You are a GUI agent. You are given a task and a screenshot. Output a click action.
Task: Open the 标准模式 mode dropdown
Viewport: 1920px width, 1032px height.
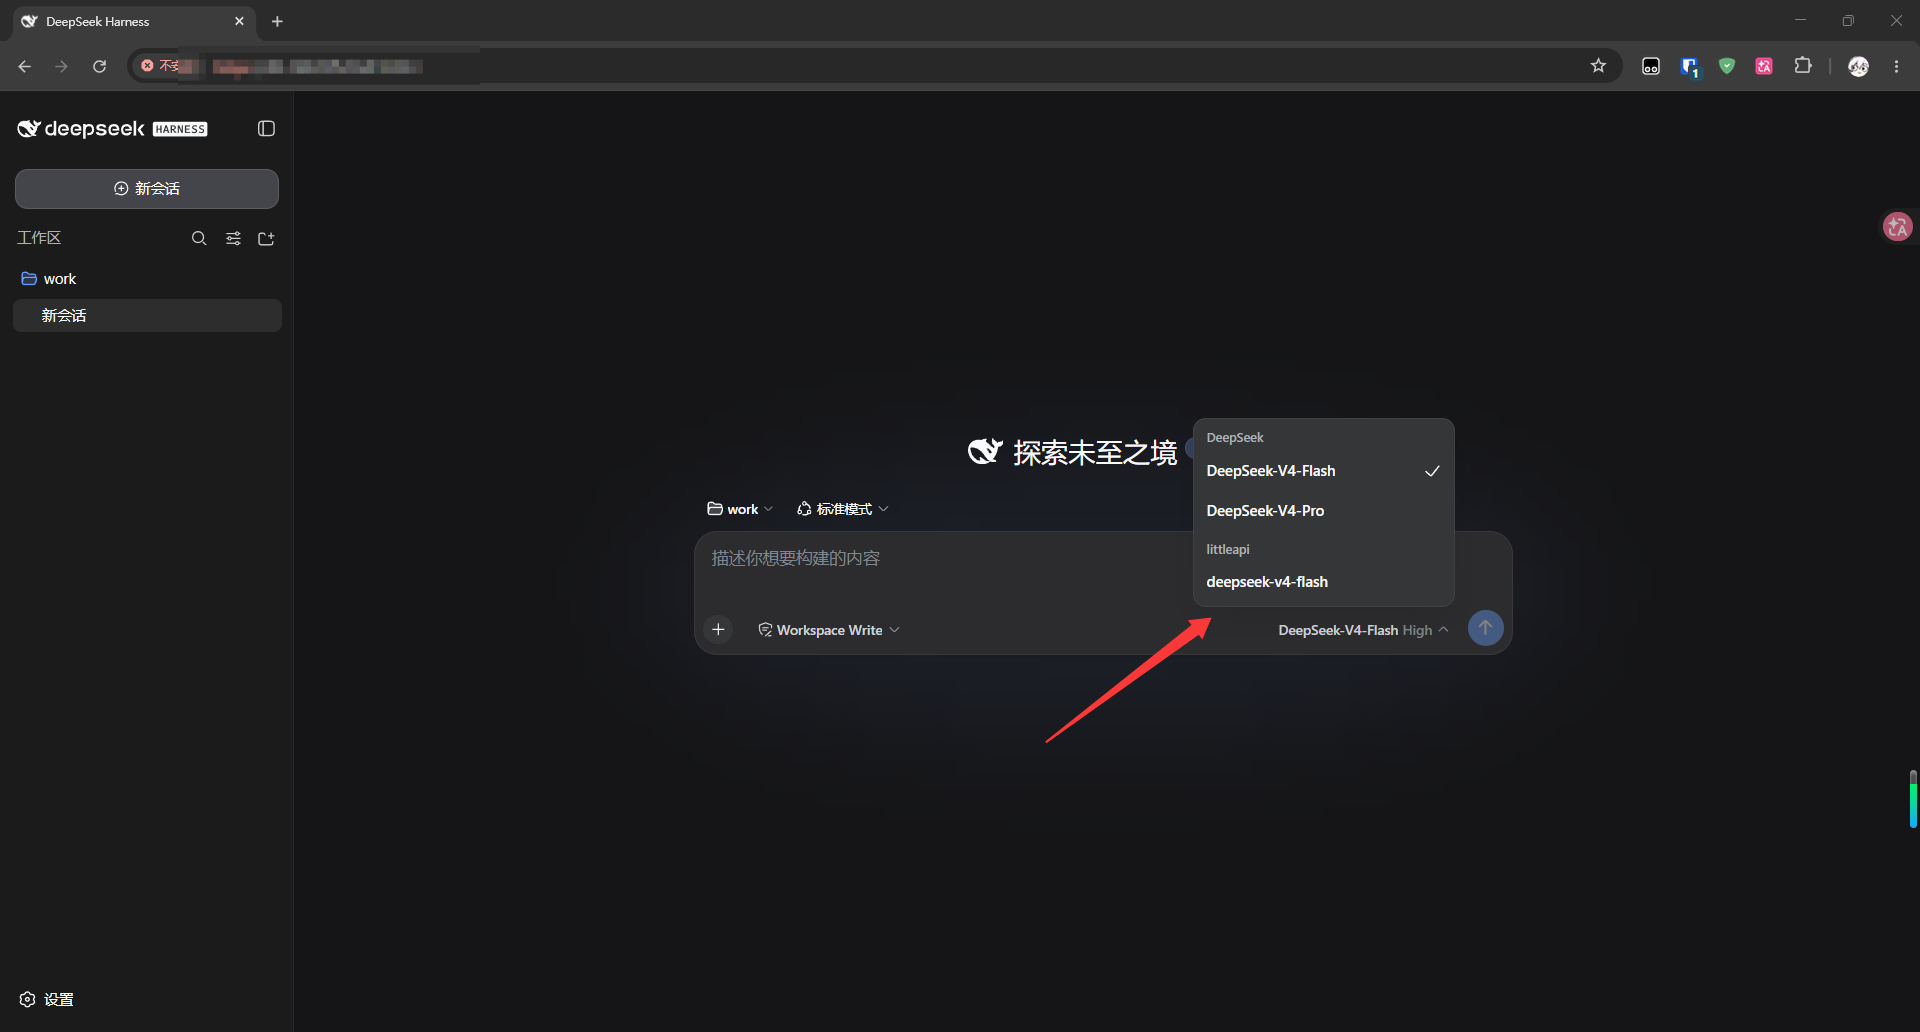point(843,509)
